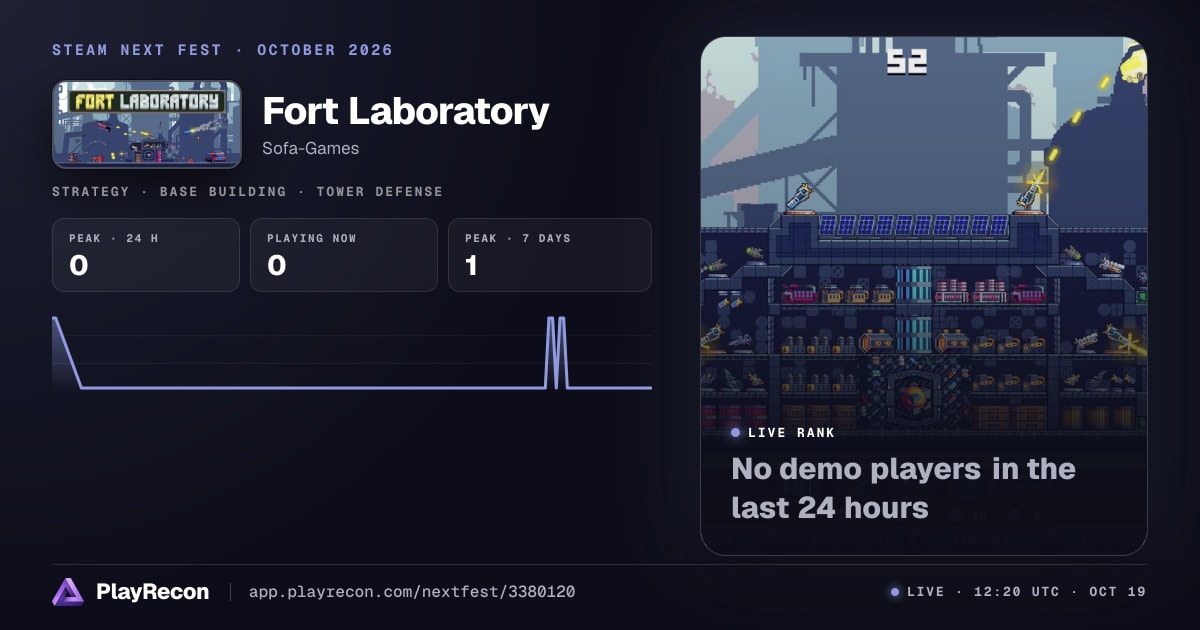Open the Fort Laboratory capsule thumbnail
1200x630 pixels.
(x=147, y=124)
